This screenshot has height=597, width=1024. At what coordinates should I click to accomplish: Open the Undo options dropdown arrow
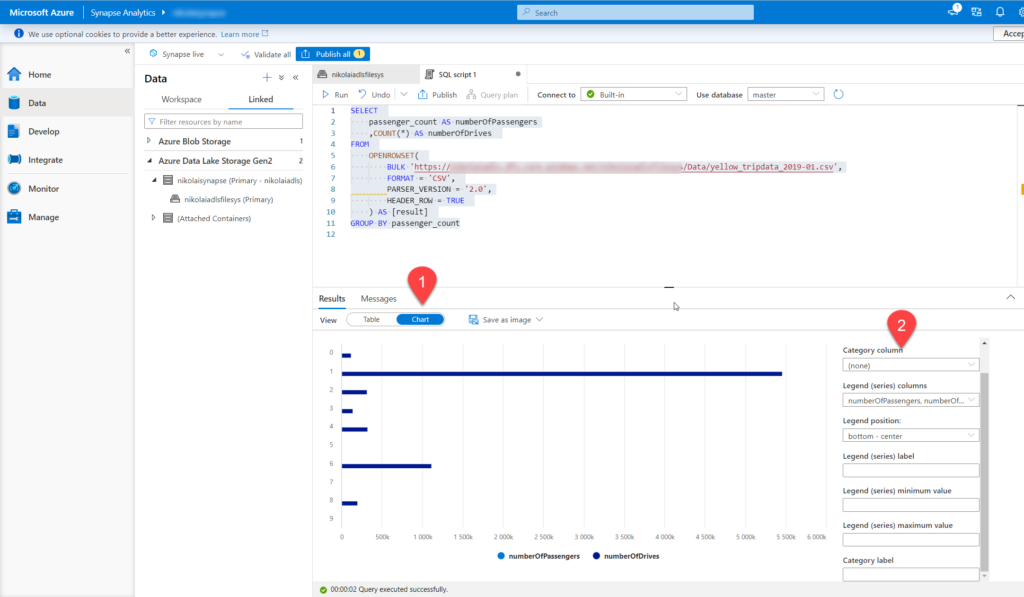click(x=404, y=95)
